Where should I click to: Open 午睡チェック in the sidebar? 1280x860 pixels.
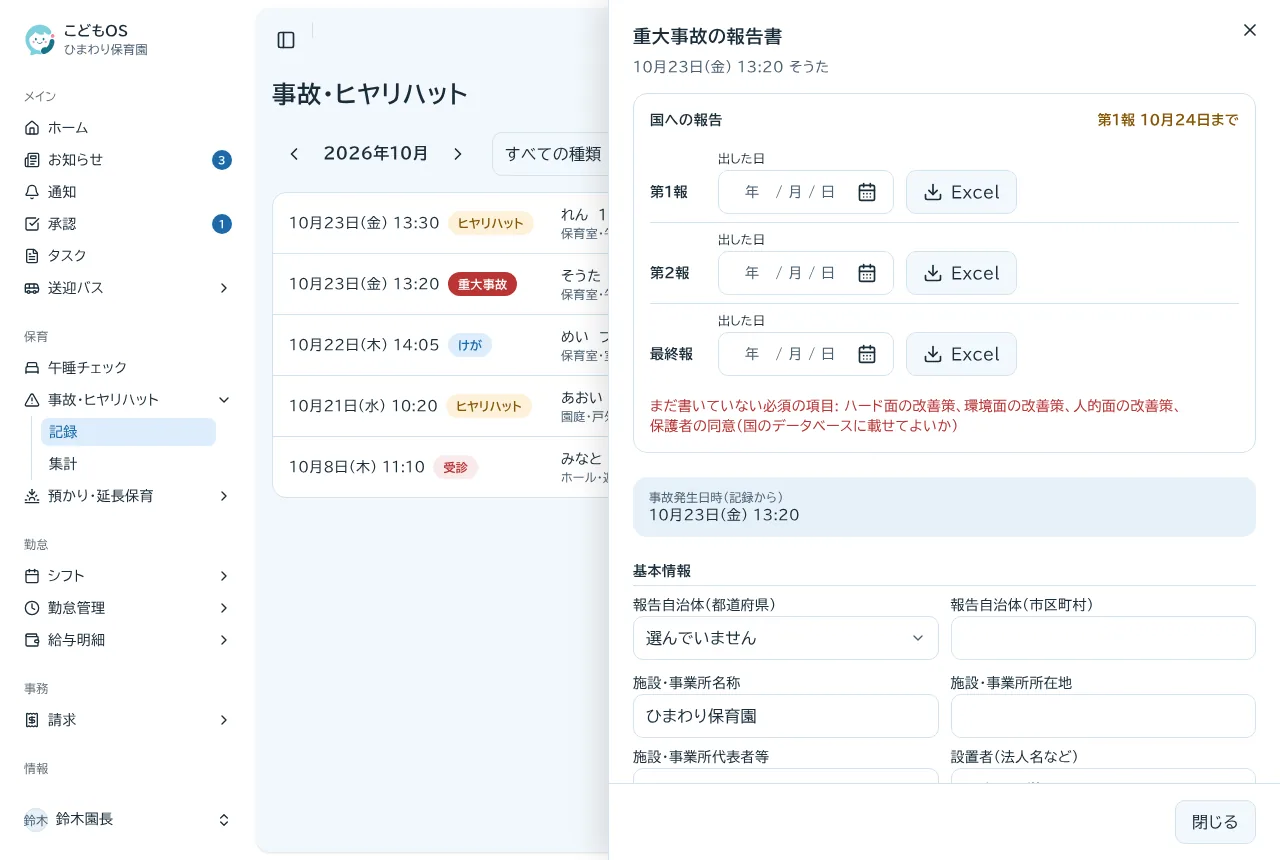(x=128, y=368)
